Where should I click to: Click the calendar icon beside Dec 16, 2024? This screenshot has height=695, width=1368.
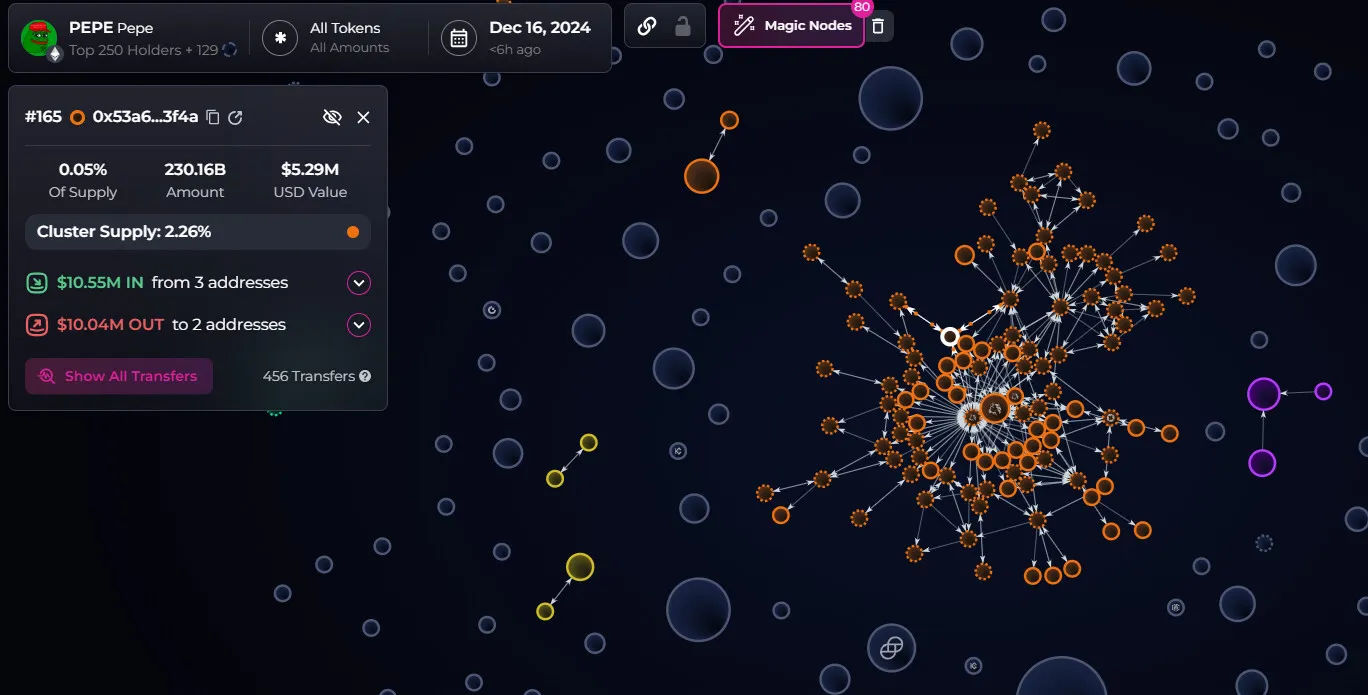click(458, 38)
